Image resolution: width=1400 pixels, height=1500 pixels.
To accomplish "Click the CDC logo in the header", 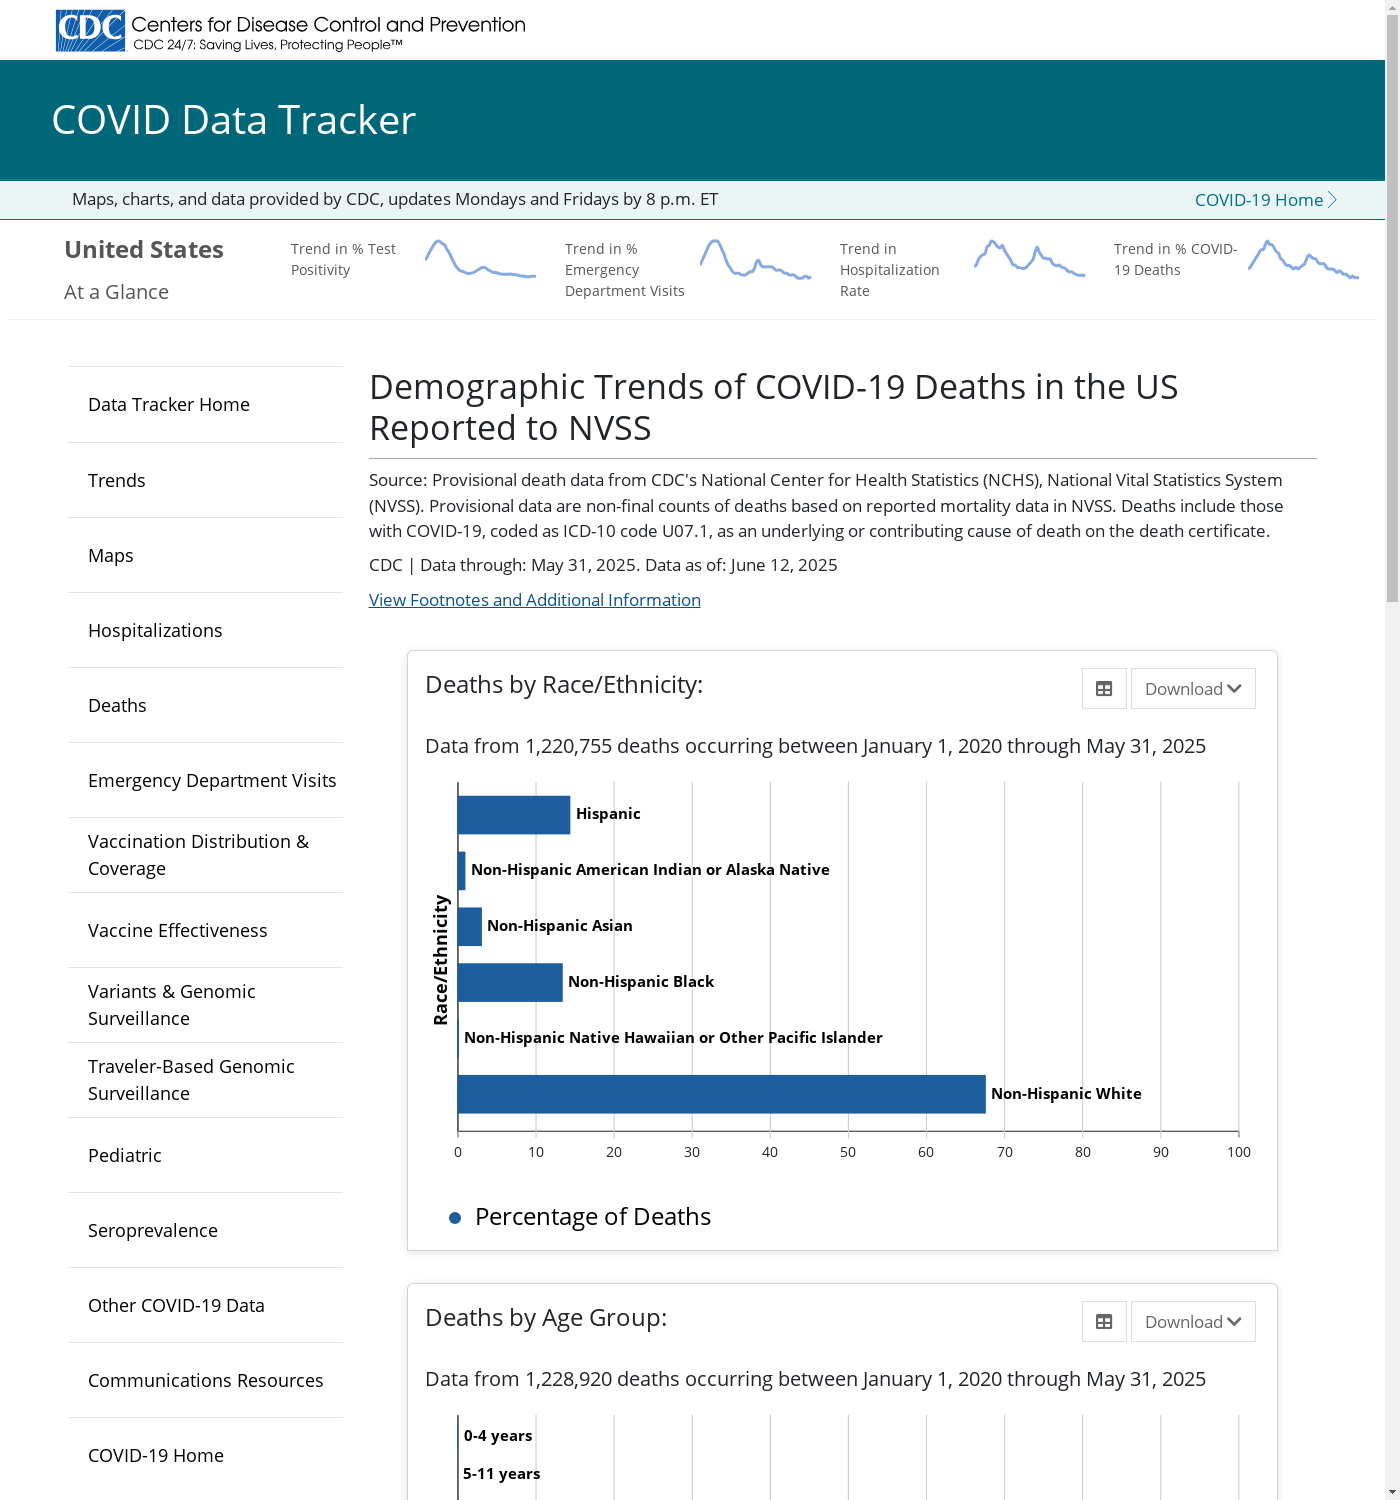I will tap(90, 31).
